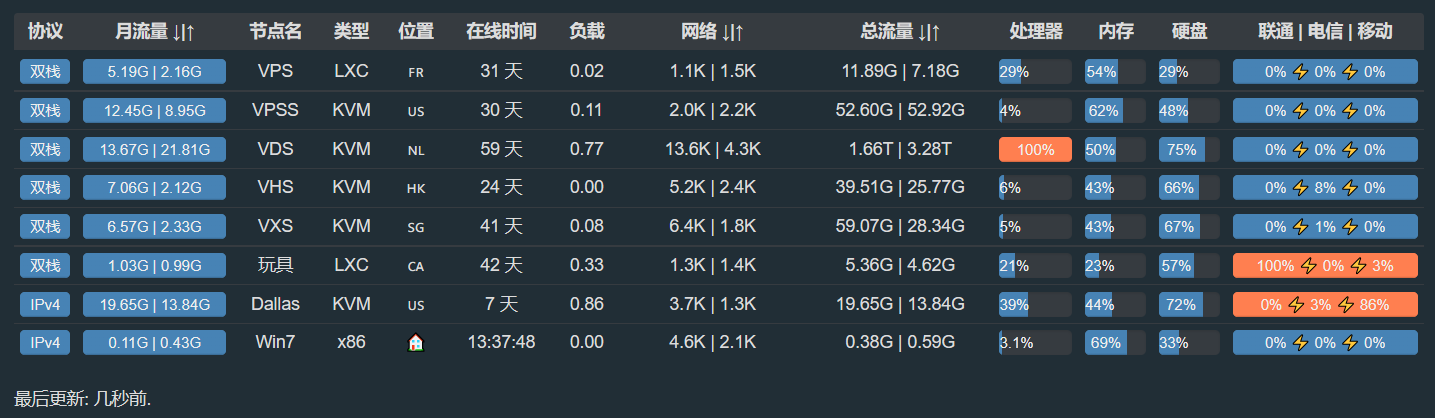Click the NL location flag for VDS
This screenshot has height=418, width=1435.
416,150
